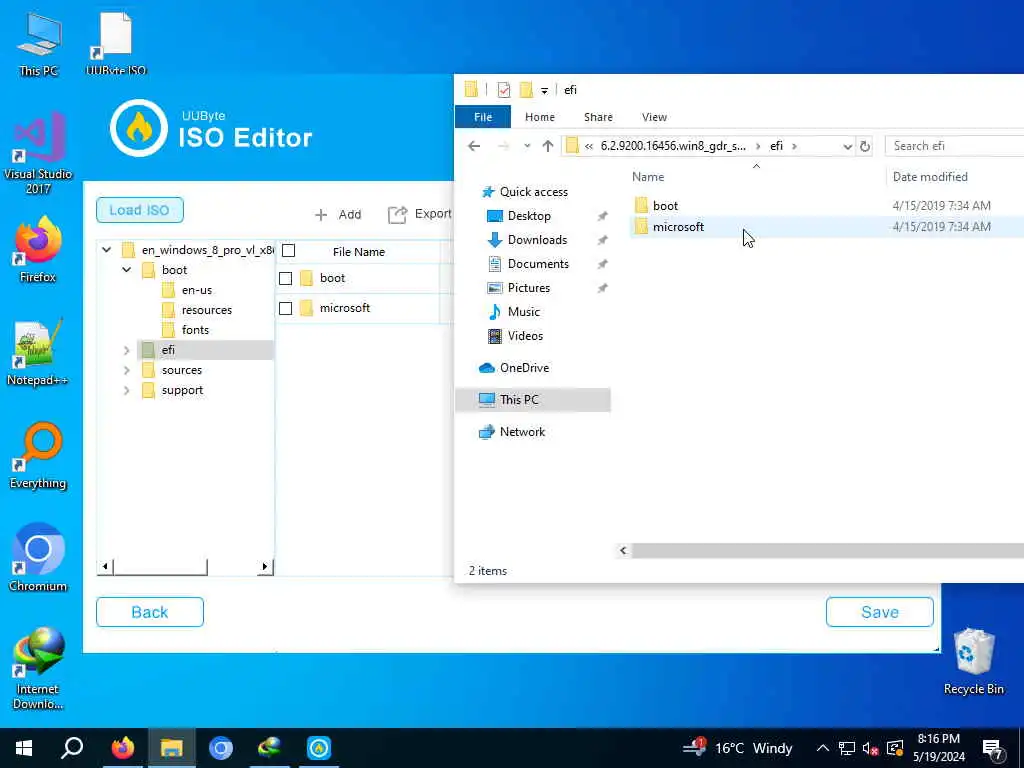Open network icon in system tray
Viewport: 1024px width, 768px height.
pos(847,748)
